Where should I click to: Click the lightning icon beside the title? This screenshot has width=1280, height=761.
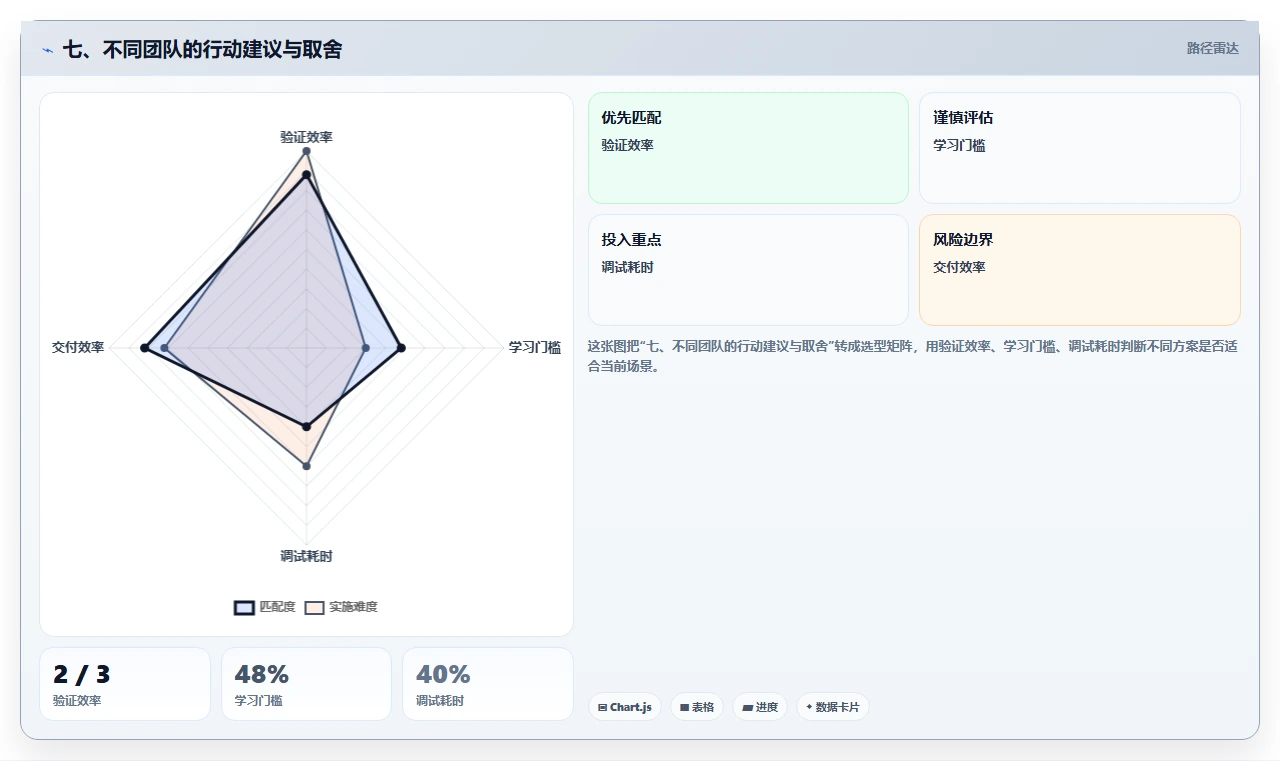point(47,50)
